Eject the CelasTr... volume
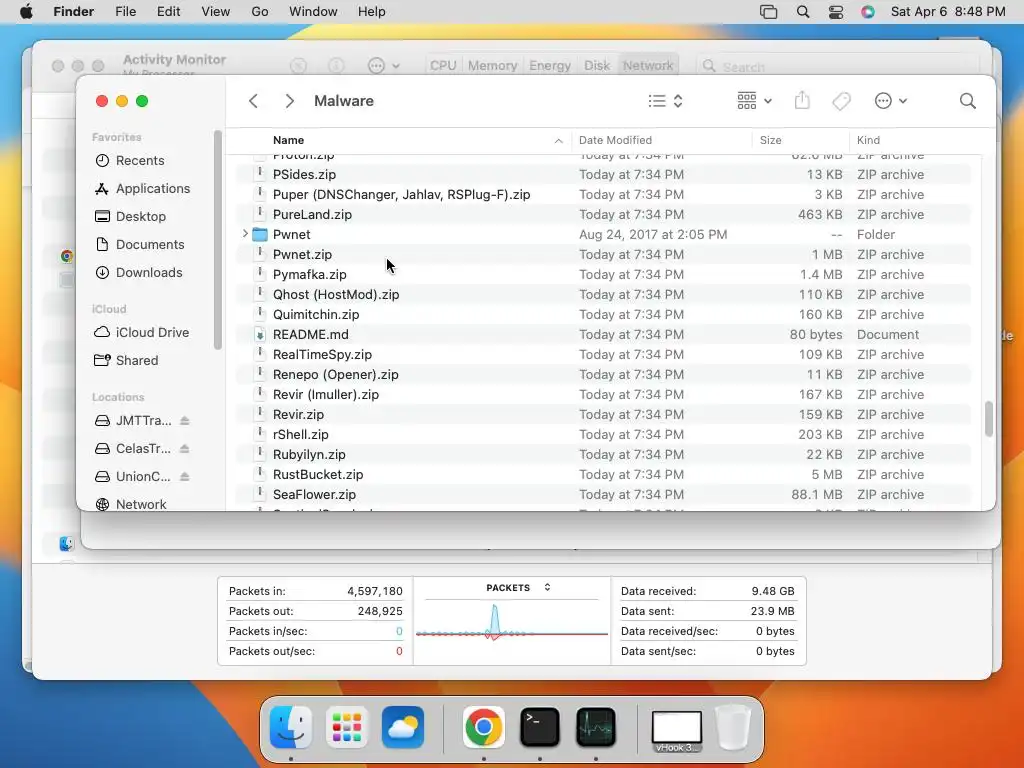1024x768 pixels. (185, 449)
